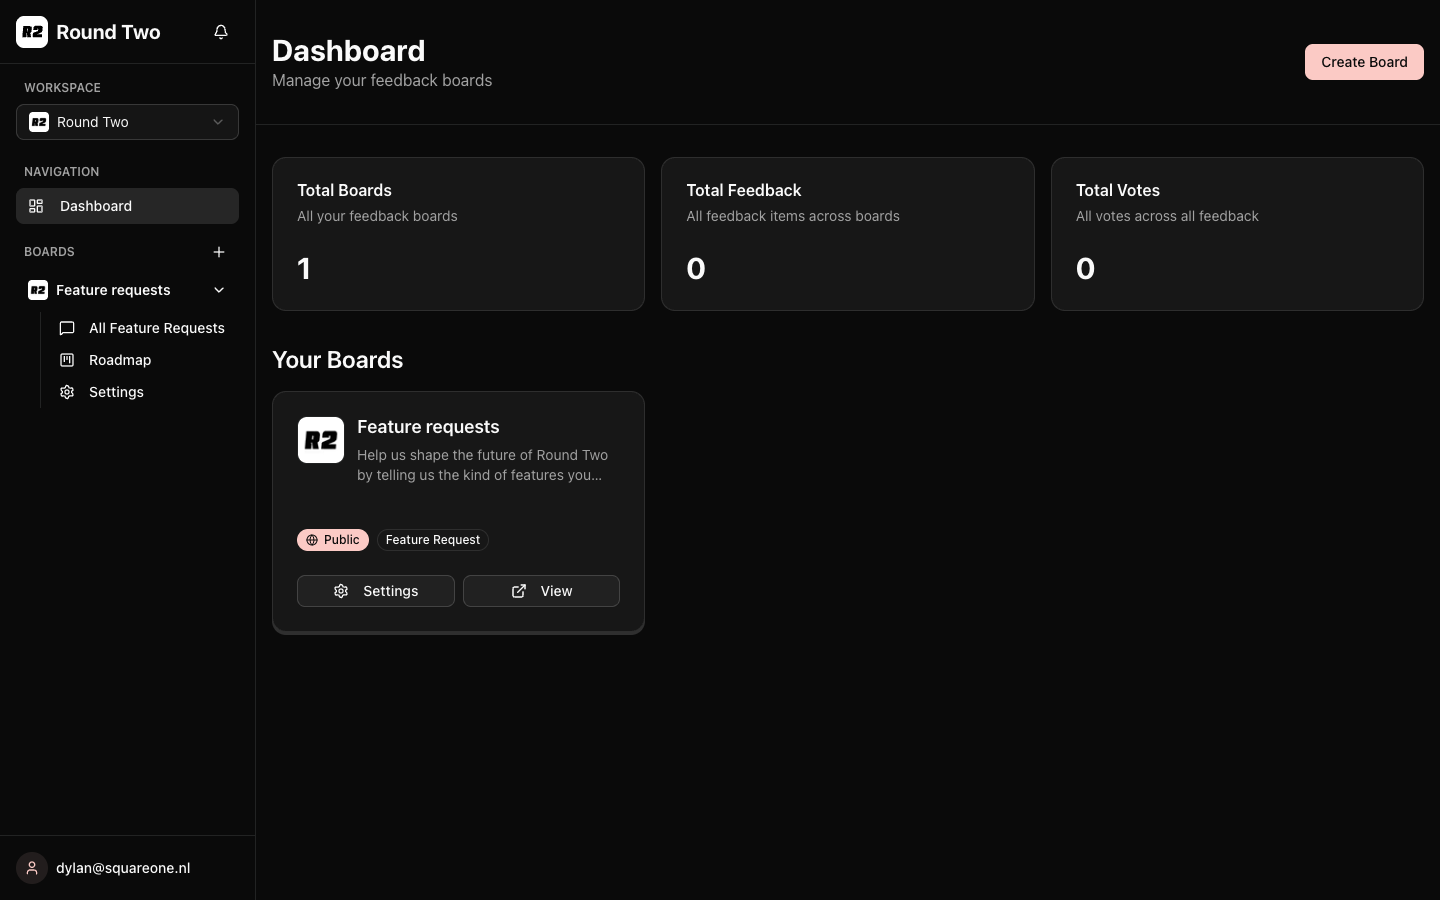Image resolution: width=1440 pixels, height=900 pixels.
Task: Open the Round Two workspace switcher
Action: tap(127, 122)
